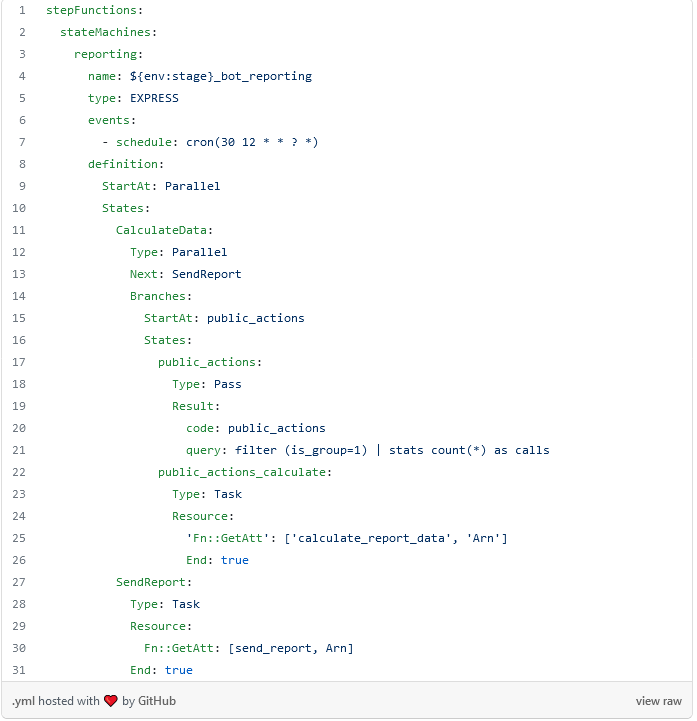Image resolution: width=697 pixels, height=721 pixels.
Task: Click the EXPRESS type value
Action: (154, 98)
